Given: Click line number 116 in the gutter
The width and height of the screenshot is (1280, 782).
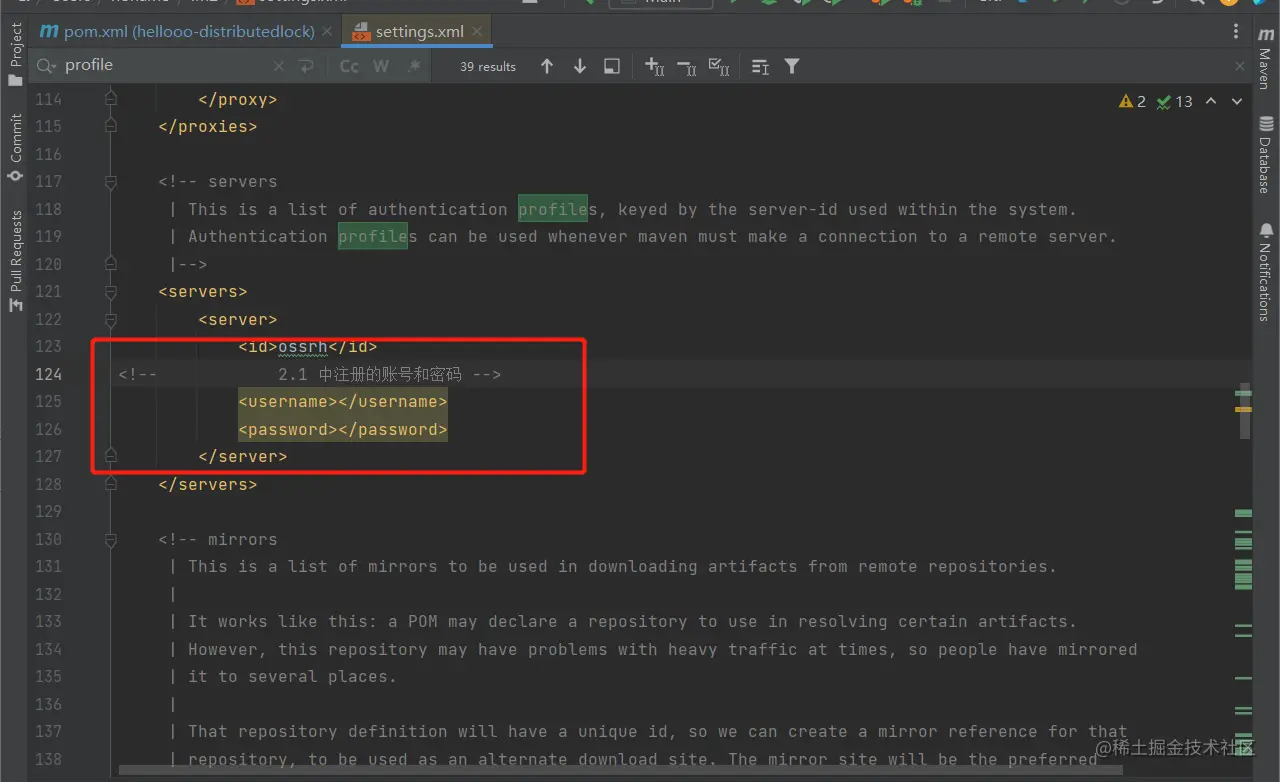Looking at the screenshot, I should [48, 154].
